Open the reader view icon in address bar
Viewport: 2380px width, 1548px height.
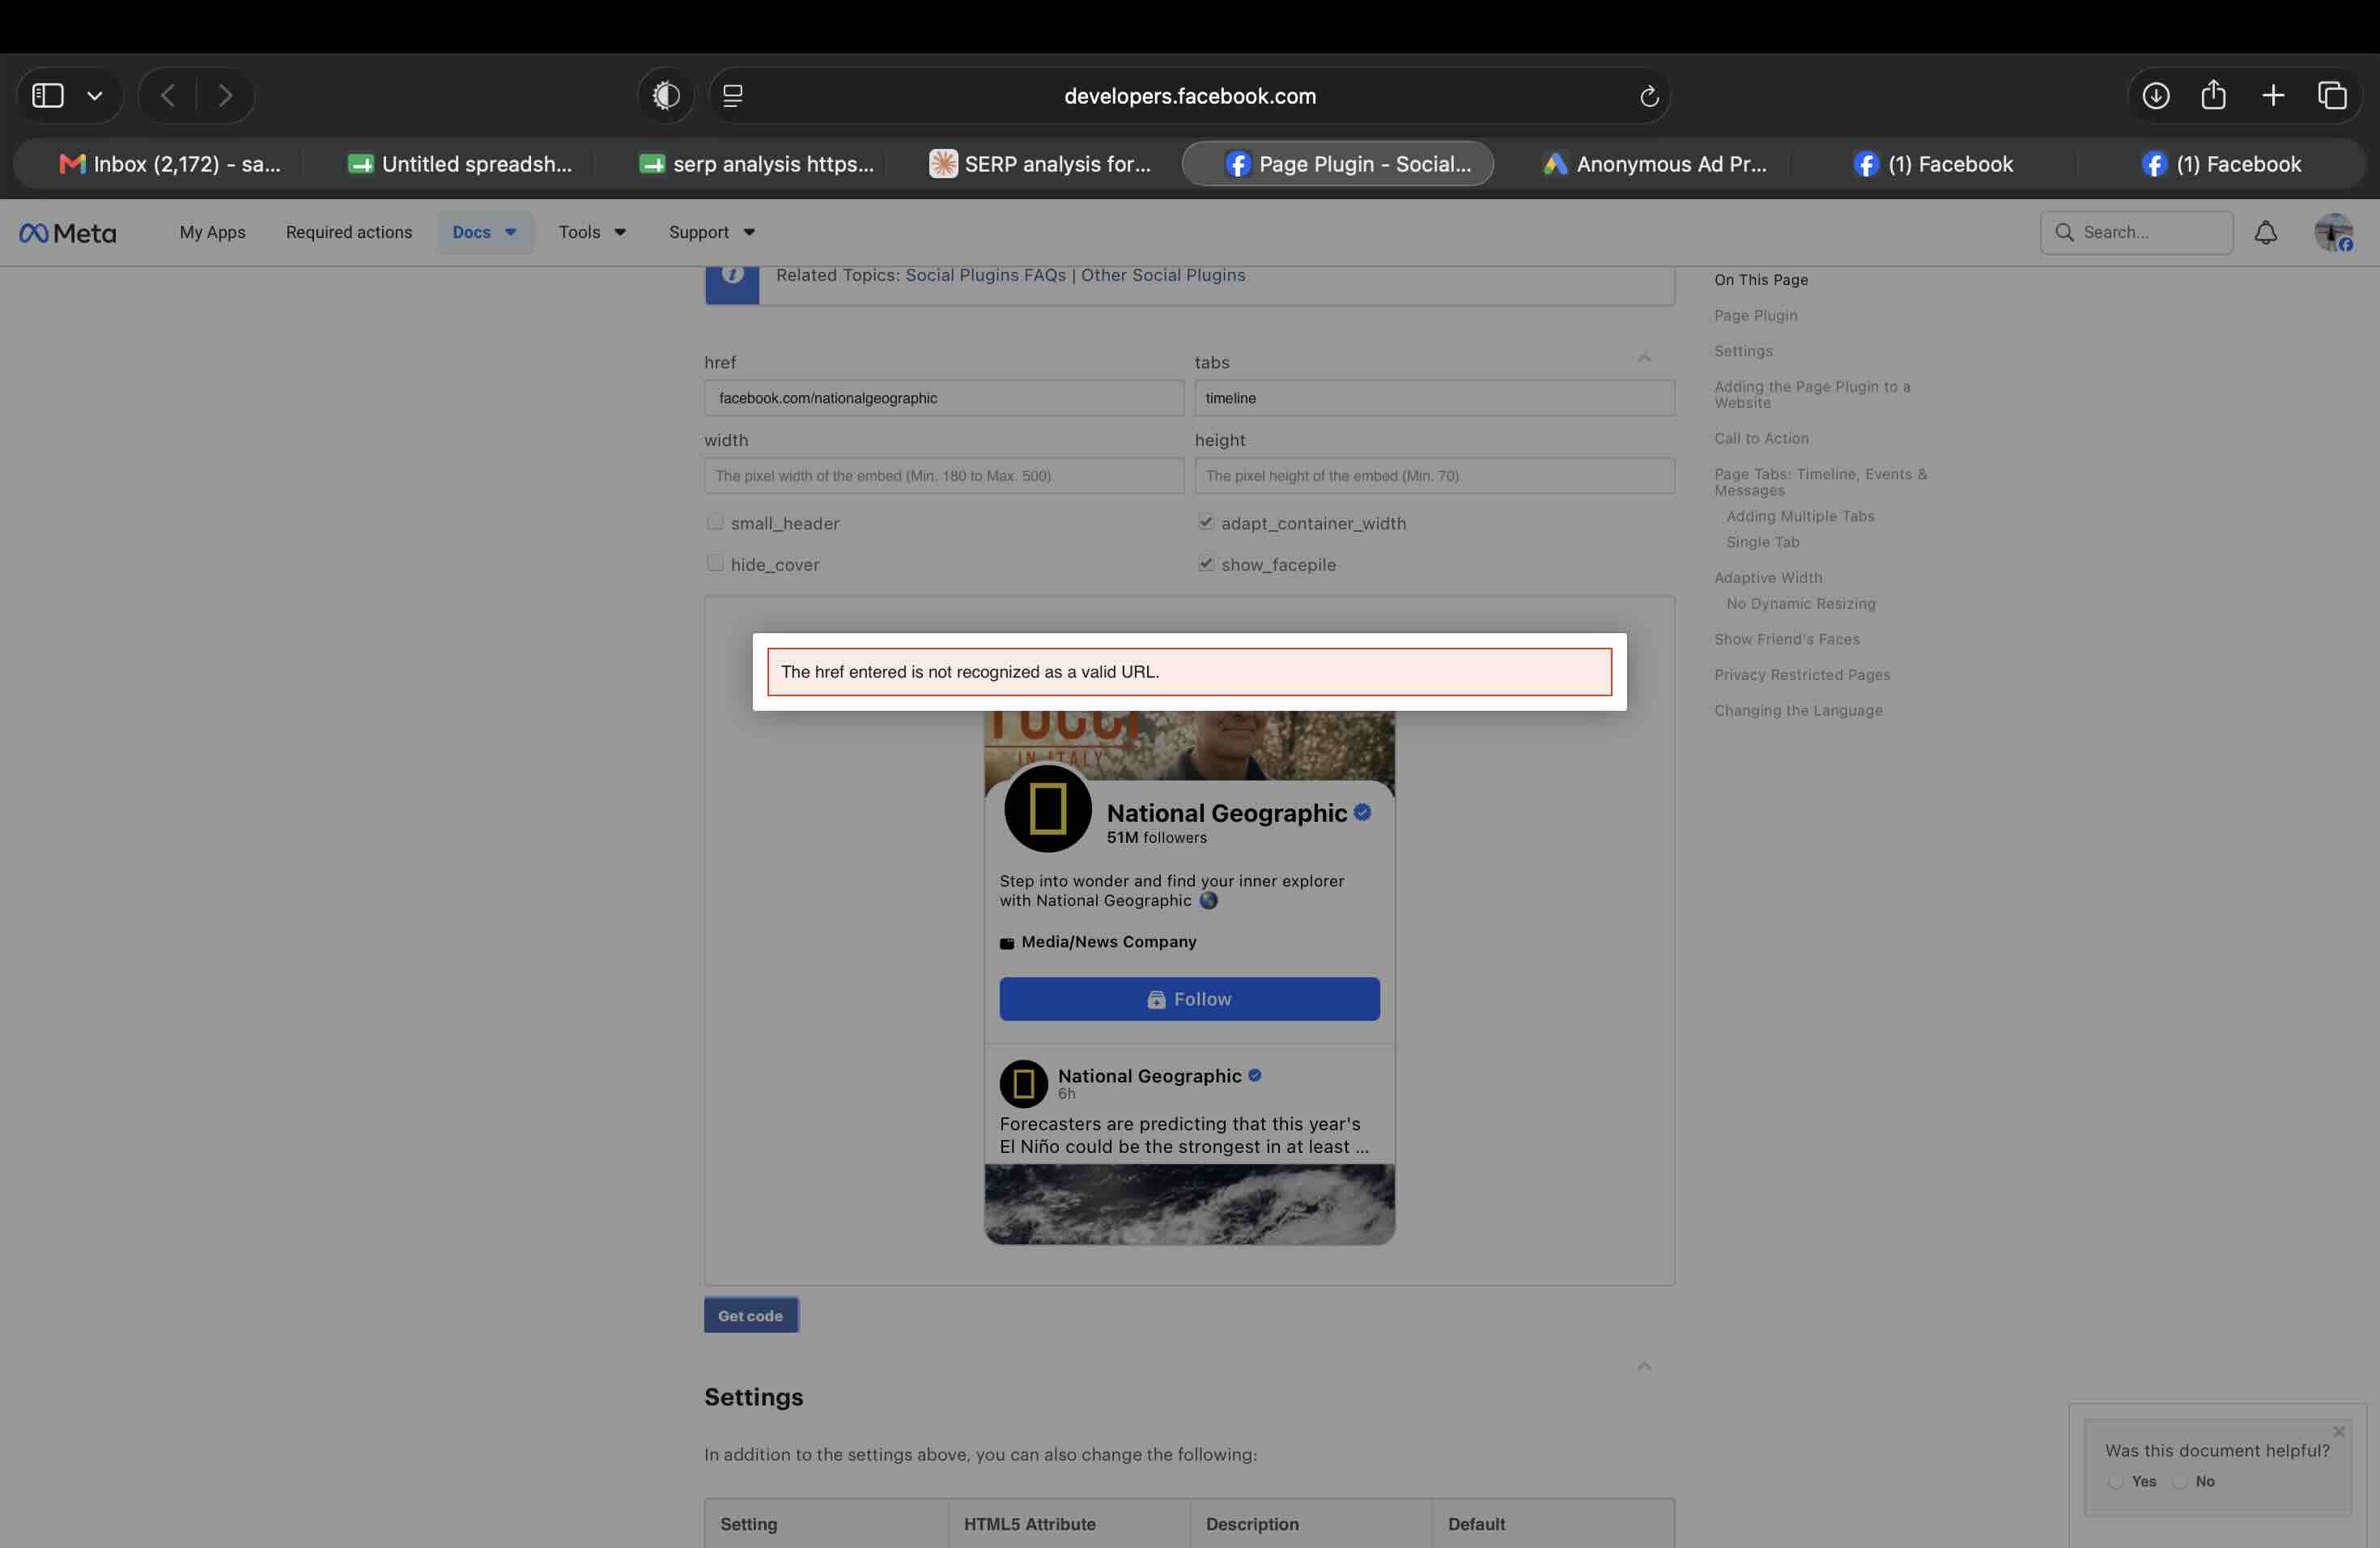pos(733,96)
